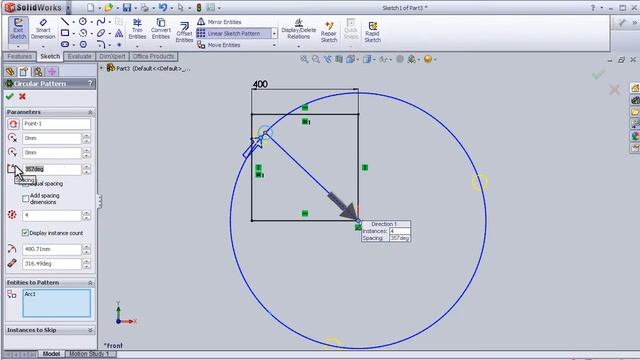Cancel the Circular Pattern with red X

tap(22, 96)
